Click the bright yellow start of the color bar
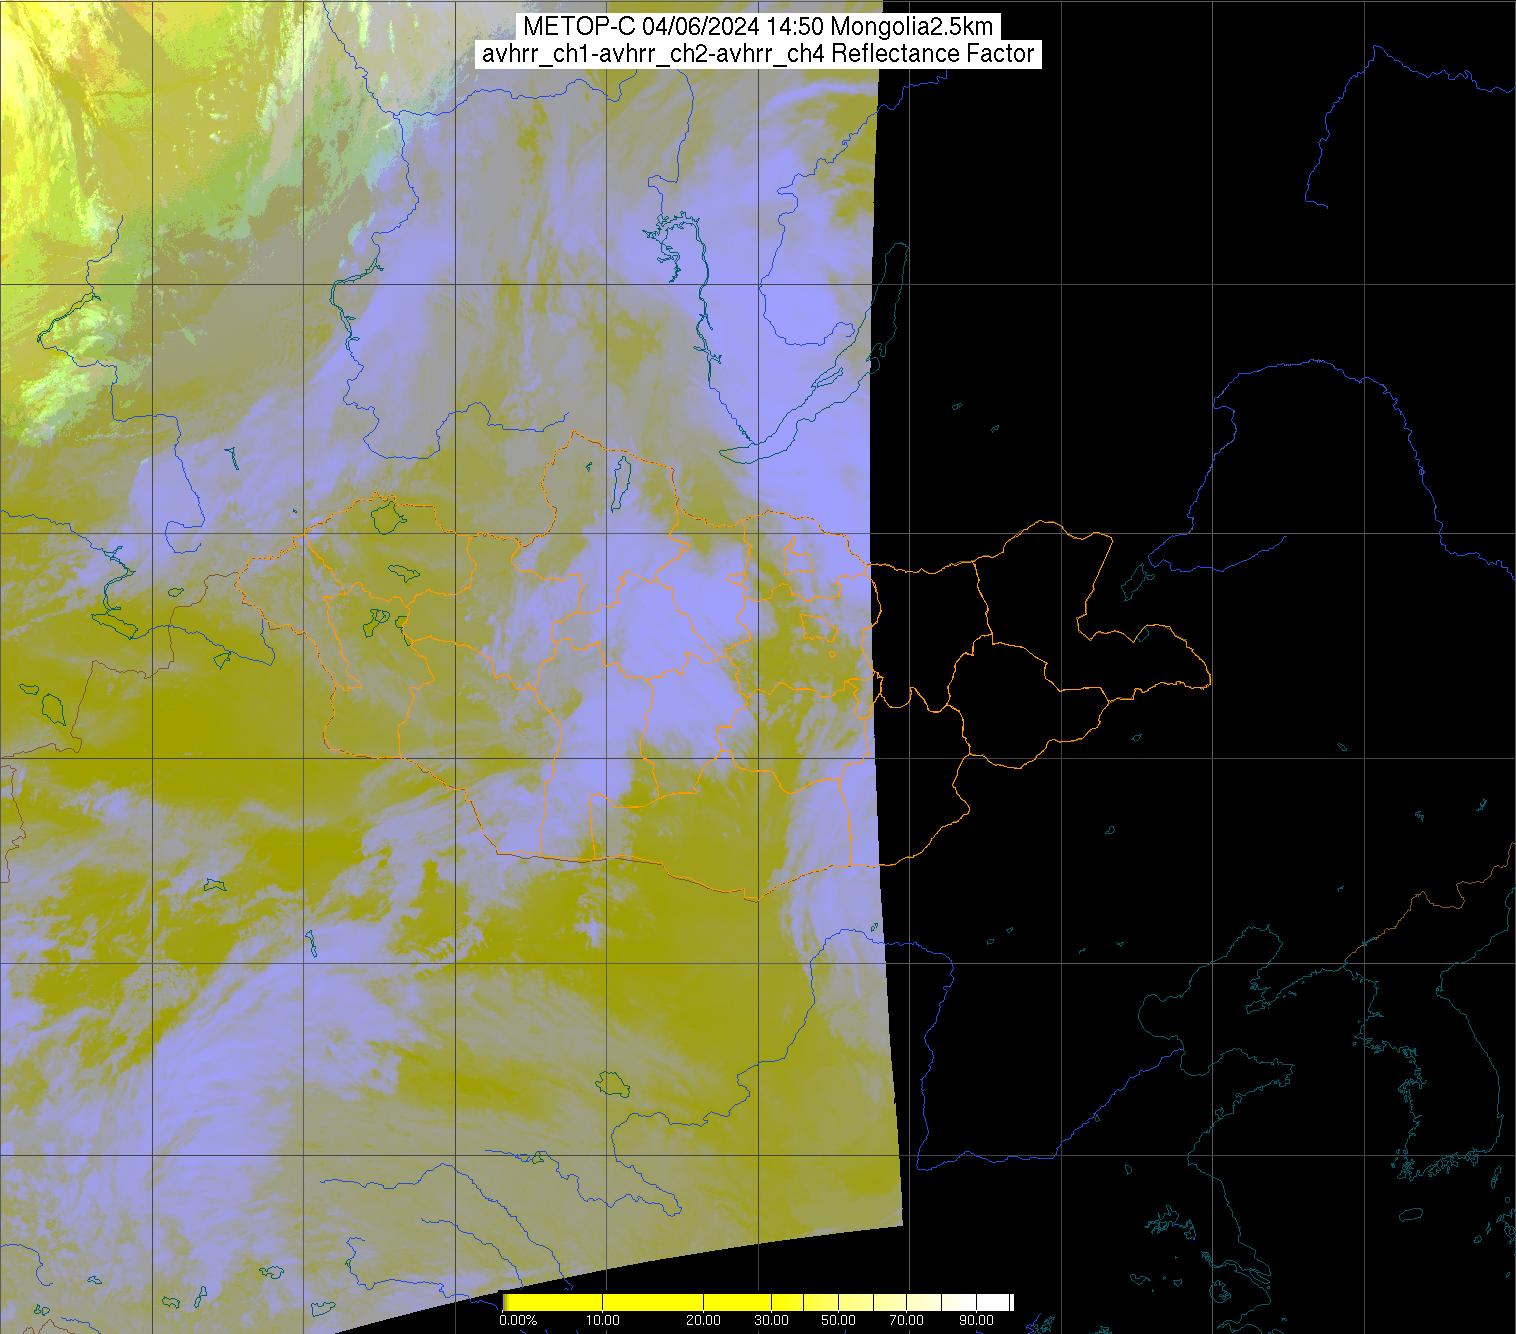1516x1334 pixels. click(512, 1302)
